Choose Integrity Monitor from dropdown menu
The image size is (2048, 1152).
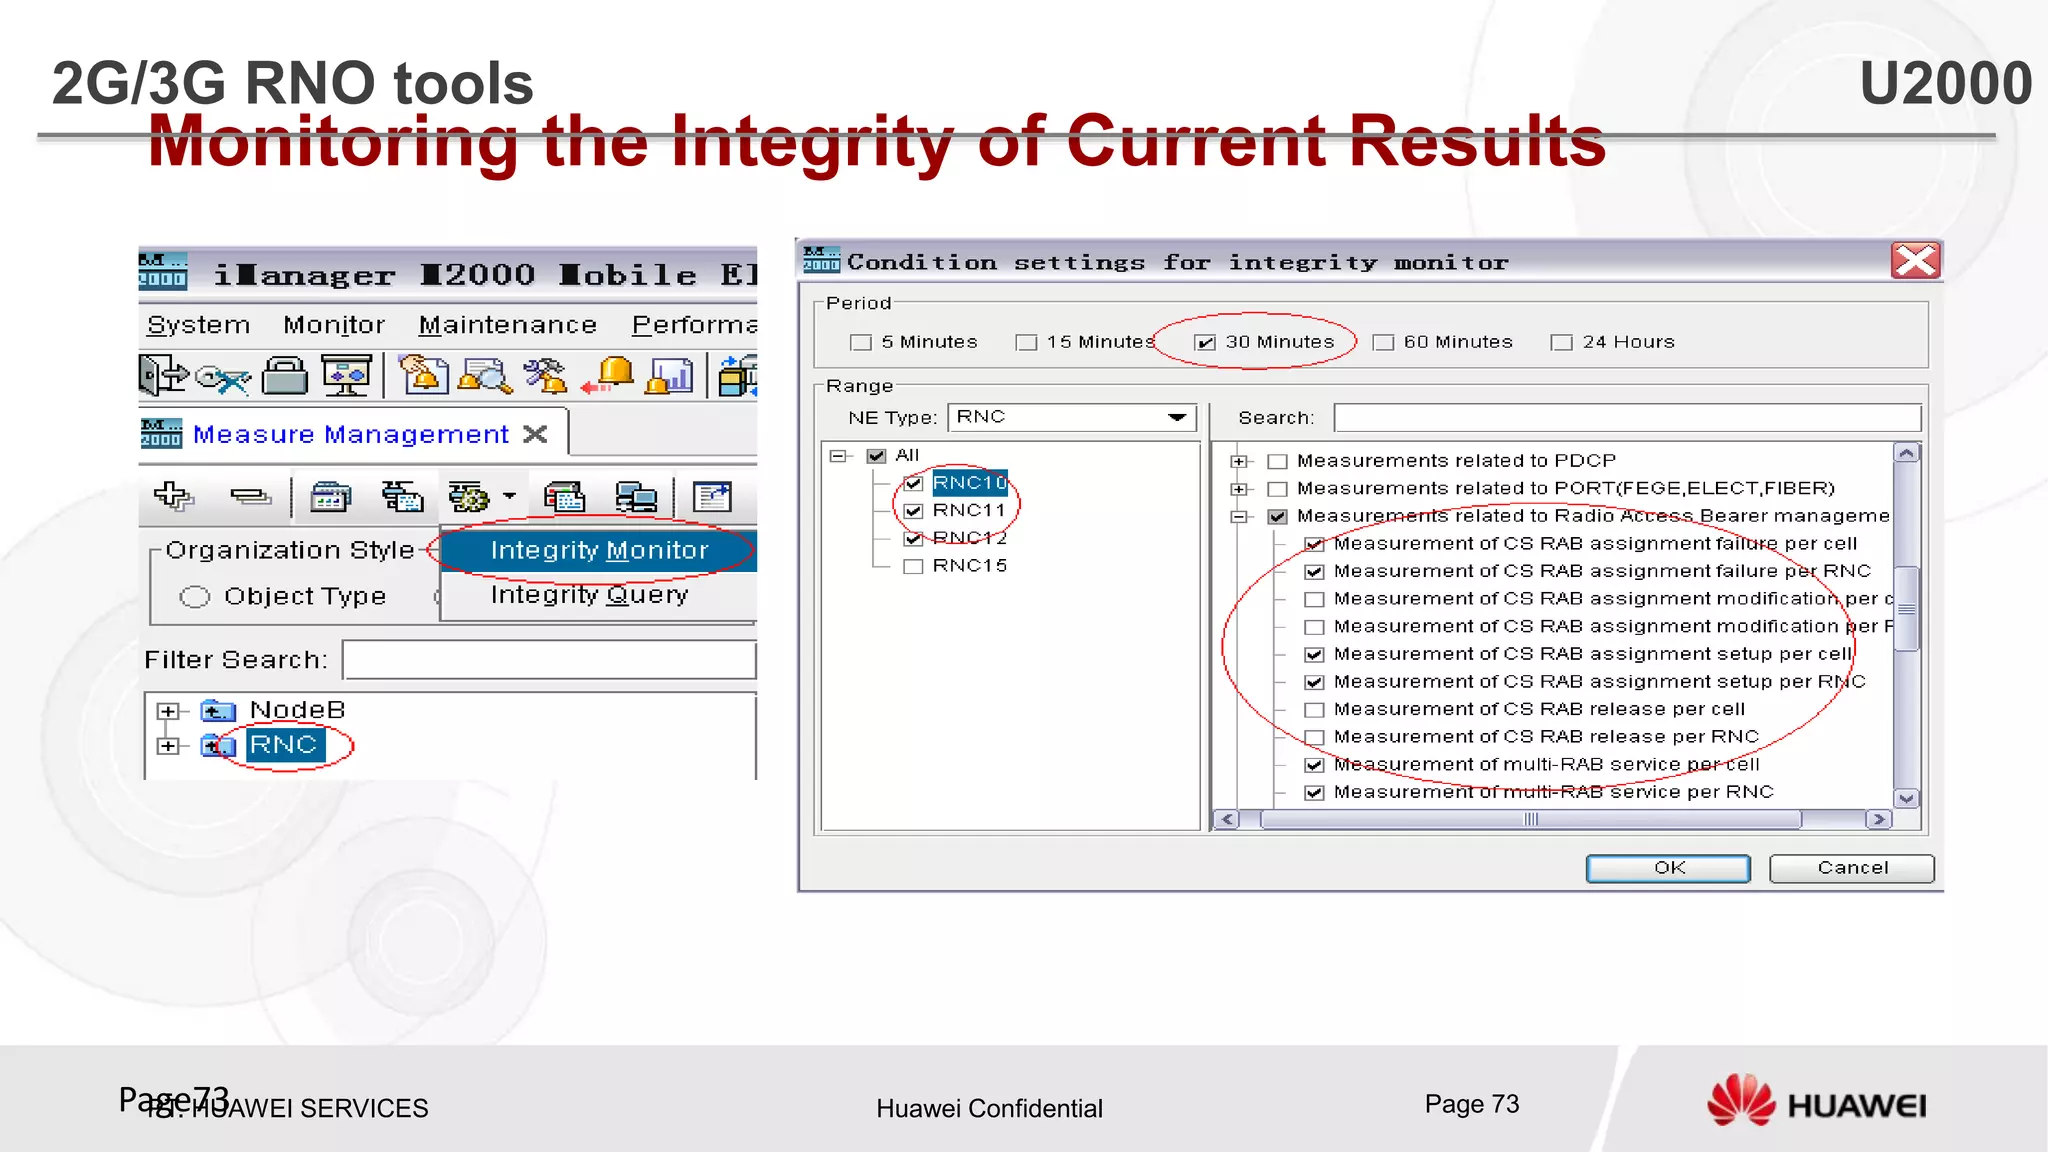pyautogui.click(x=599, y=551)
